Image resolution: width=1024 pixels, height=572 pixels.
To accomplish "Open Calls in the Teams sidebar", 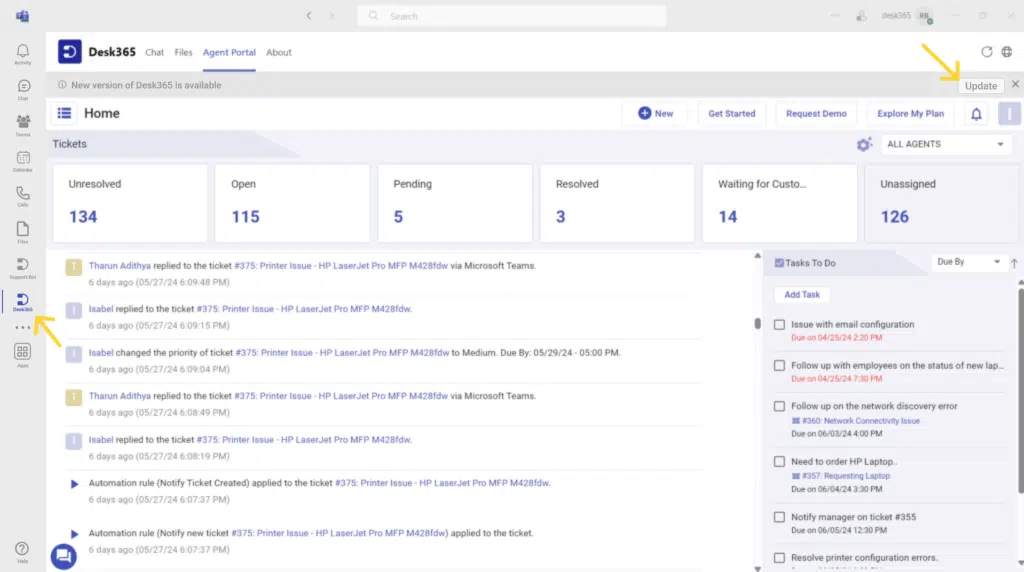I will [22, 196].
